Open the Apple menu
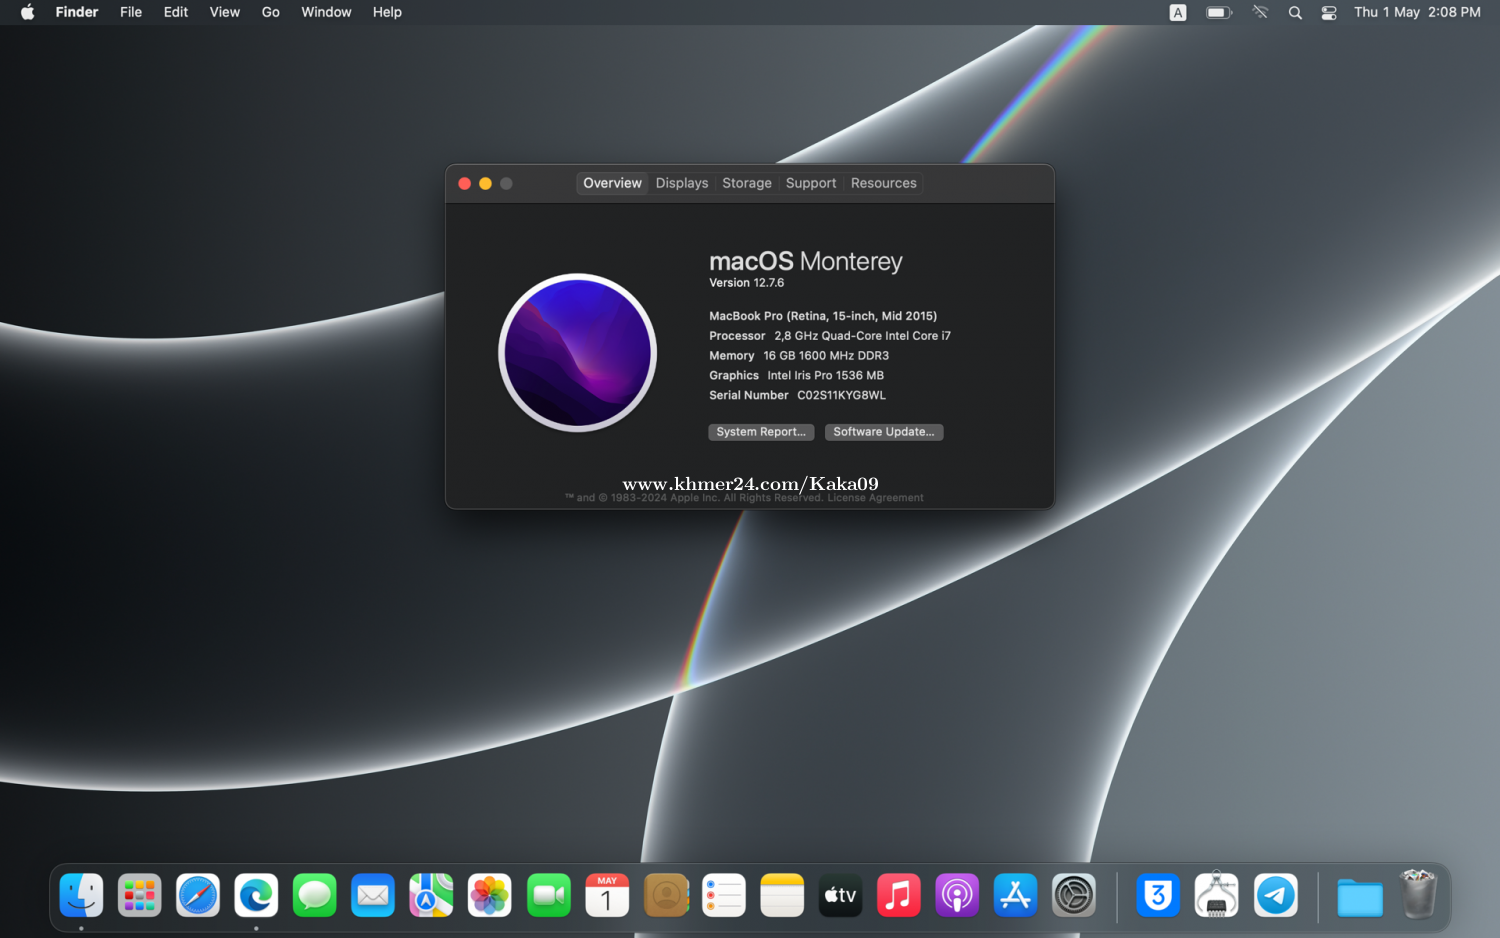 [28, 12]
